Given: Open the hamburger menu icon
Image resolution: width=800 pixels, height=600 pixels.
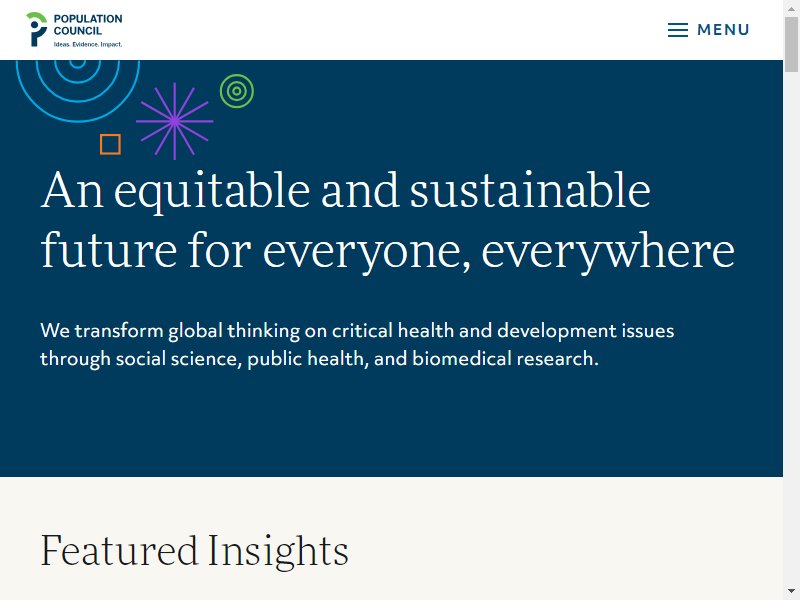Looking at the screenshot, I should tap(678, 30).
